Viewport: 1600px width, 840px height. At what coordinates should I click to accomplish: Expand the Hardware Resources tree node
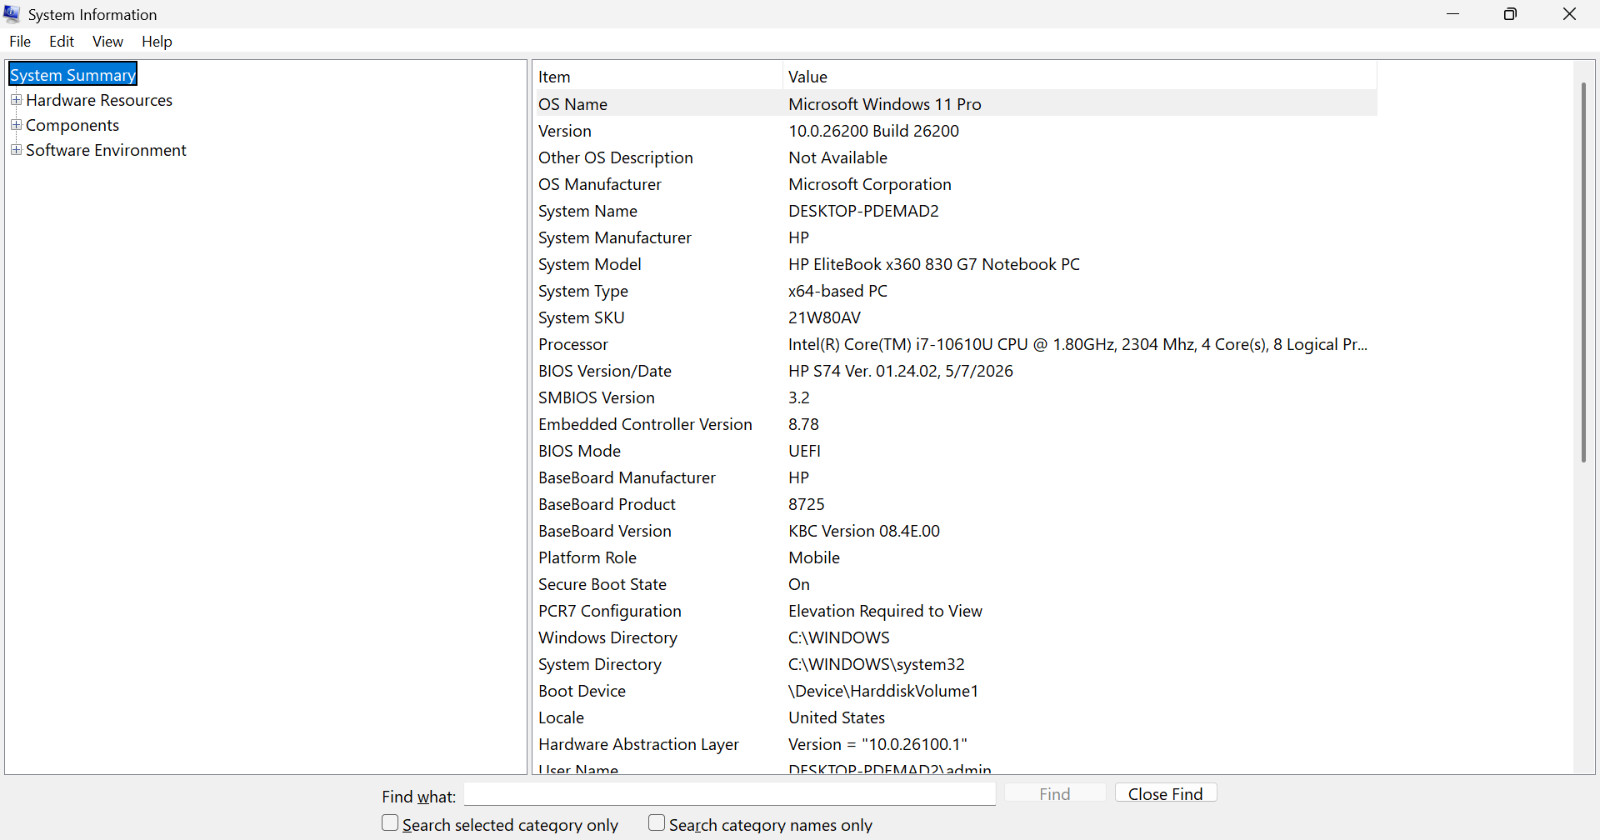16,100
